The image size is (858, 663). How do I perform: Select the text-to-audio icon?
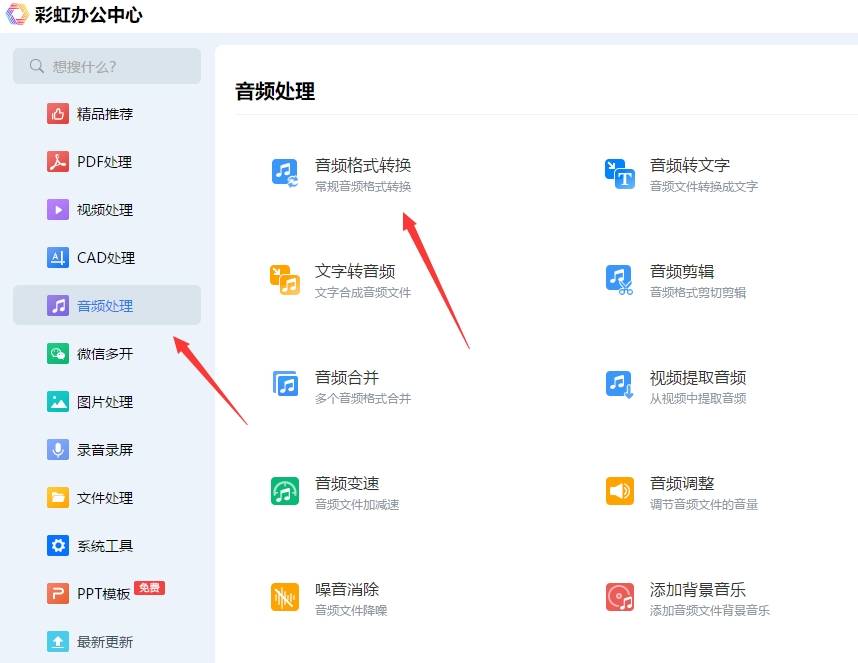pyautogui.click(x=285, y=279)
